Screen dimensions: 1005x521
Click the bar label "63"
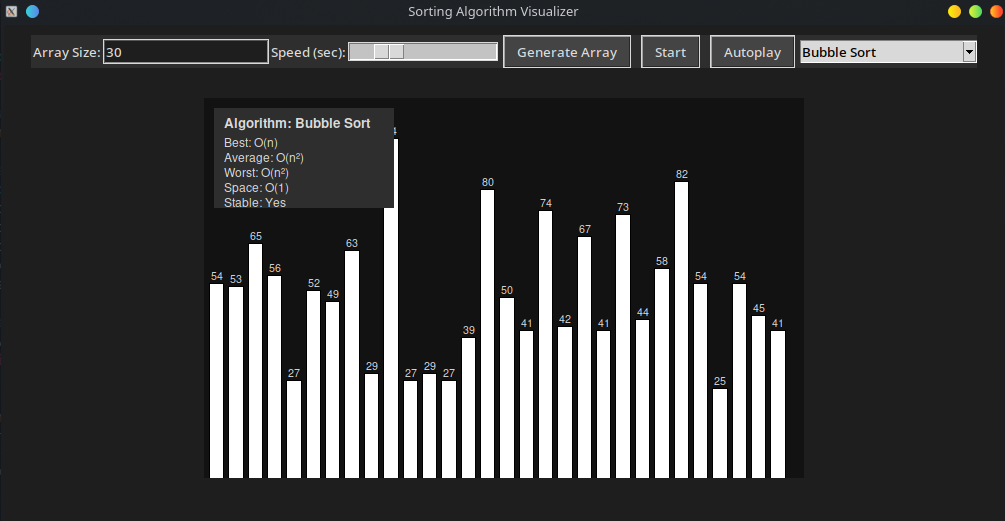point(351,244)
